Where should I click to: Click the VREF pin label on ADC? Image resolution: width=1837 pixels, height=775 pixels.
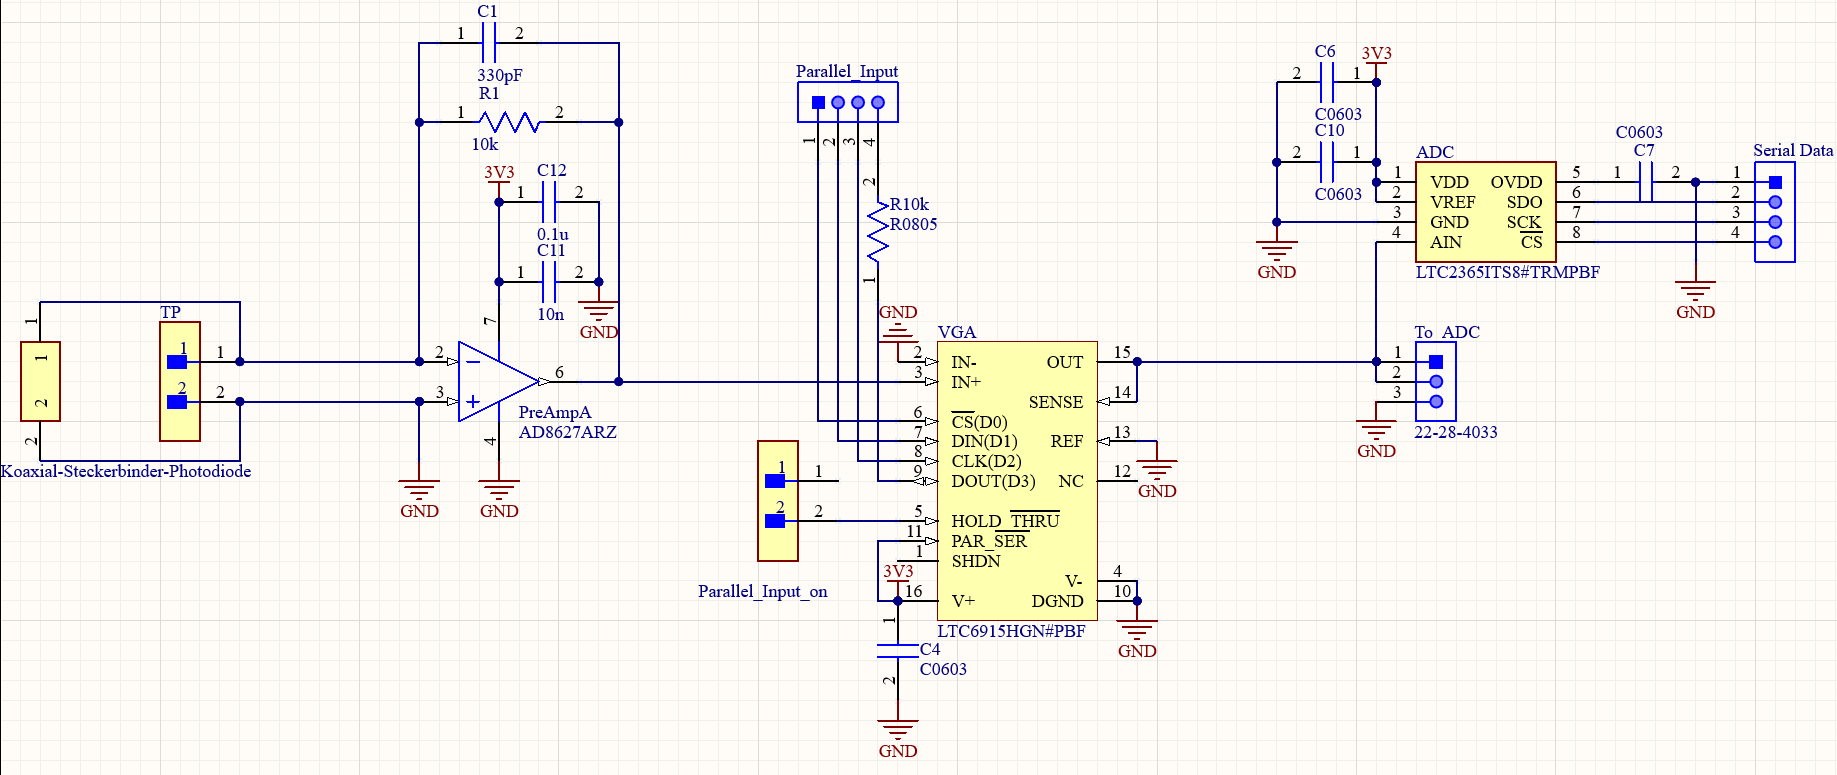(x=1452, y=202)
